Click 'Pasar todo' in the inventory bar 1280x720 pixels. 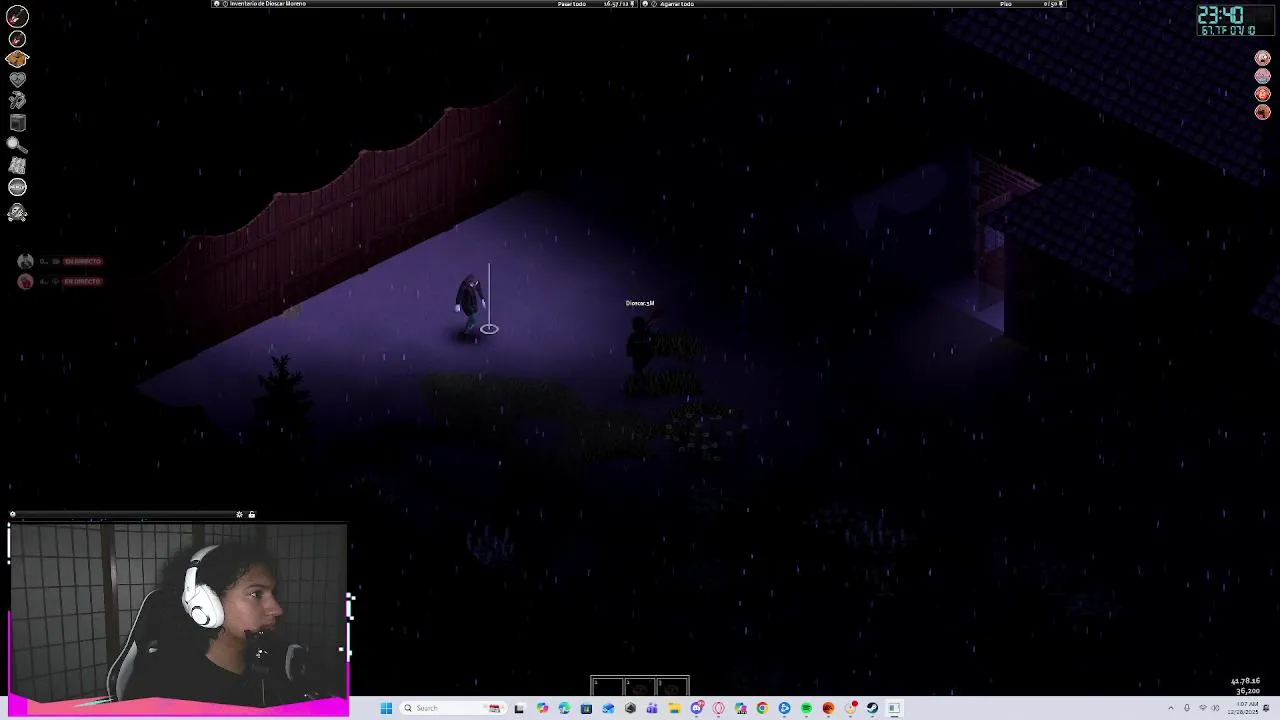pos(571,4)
